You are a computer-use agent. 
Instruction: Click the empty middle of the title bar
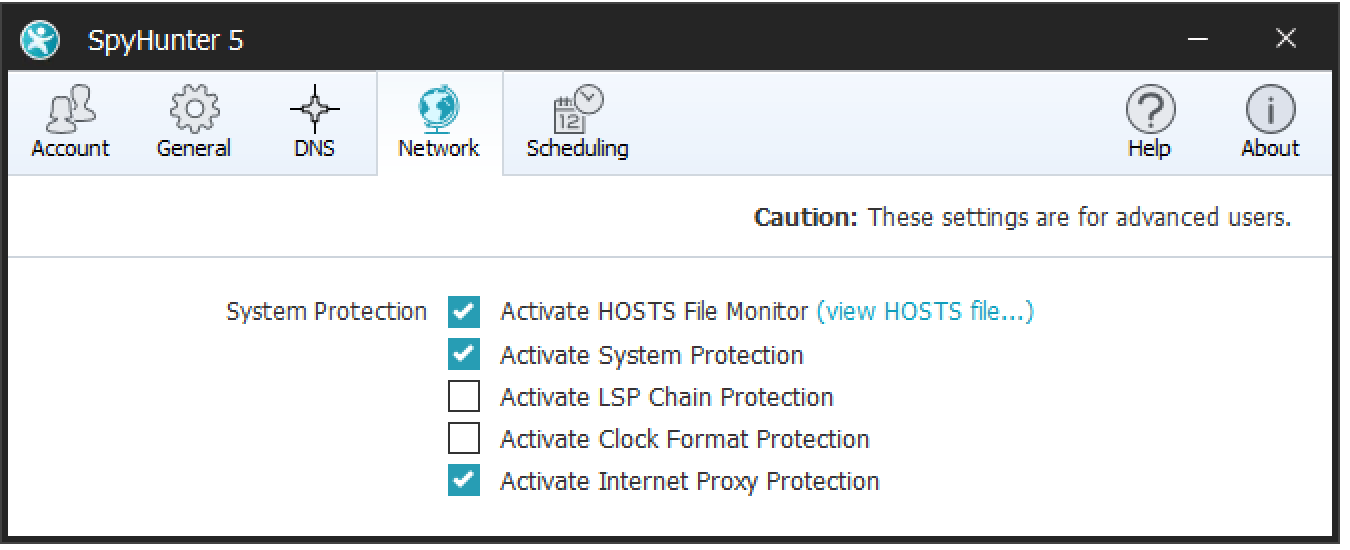pos(700,40)
